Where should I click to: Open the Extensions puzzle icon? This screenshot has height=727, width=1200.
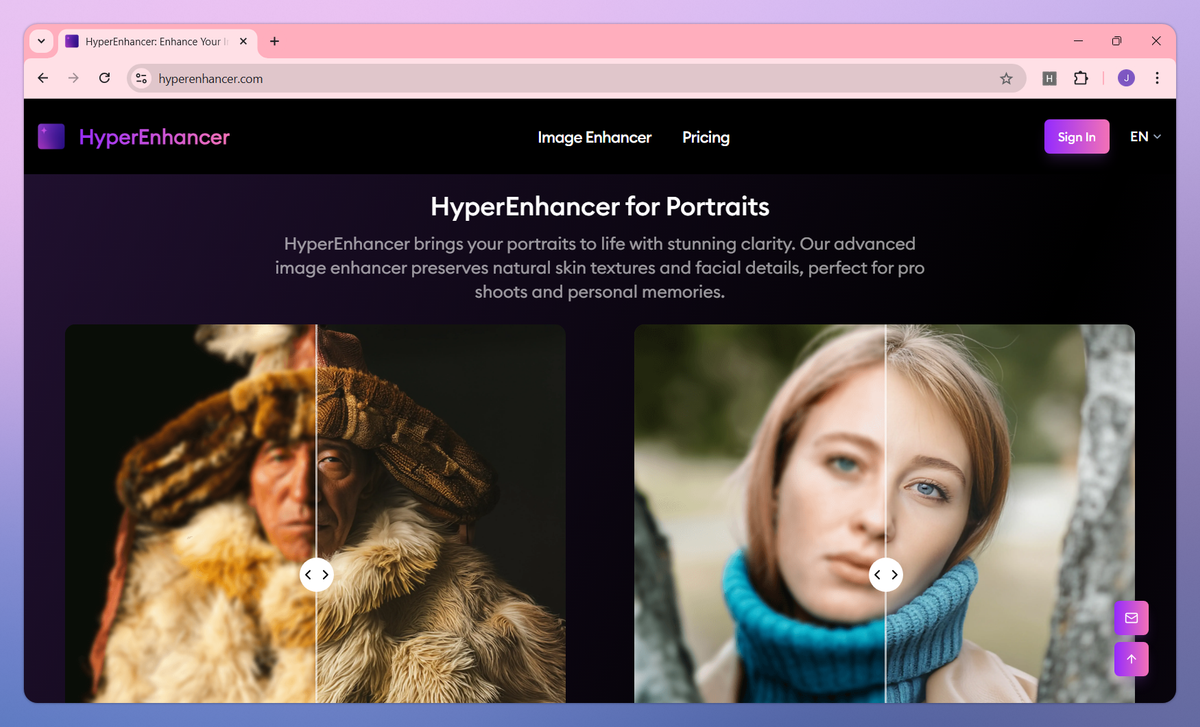(x=1081, y=78)
